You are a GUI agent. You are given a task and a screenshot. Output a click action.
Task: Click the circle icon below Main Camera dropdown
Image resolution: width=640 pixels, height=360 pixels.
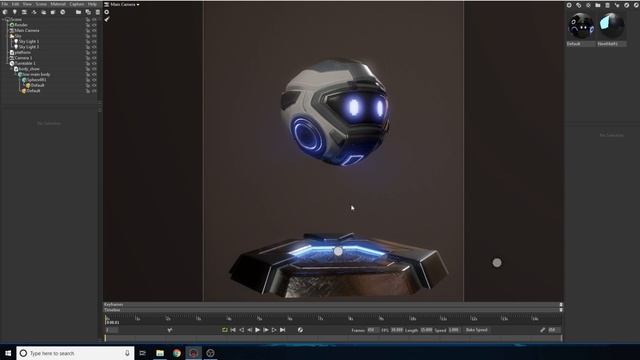pyautogui.click(x=107, y=12)
